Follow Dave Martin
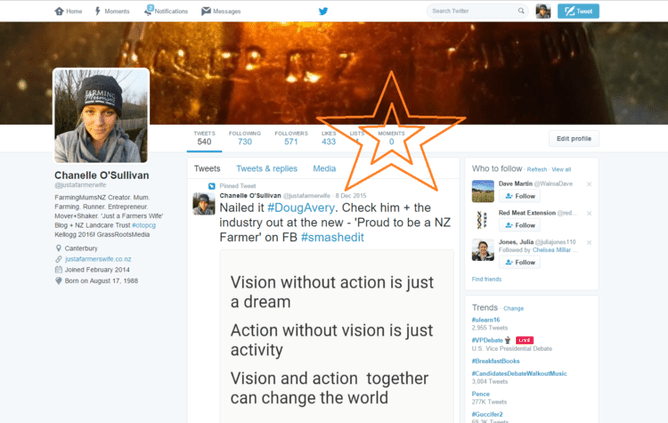This screenshot has height=423, width=668. click(x=520, y=197)
